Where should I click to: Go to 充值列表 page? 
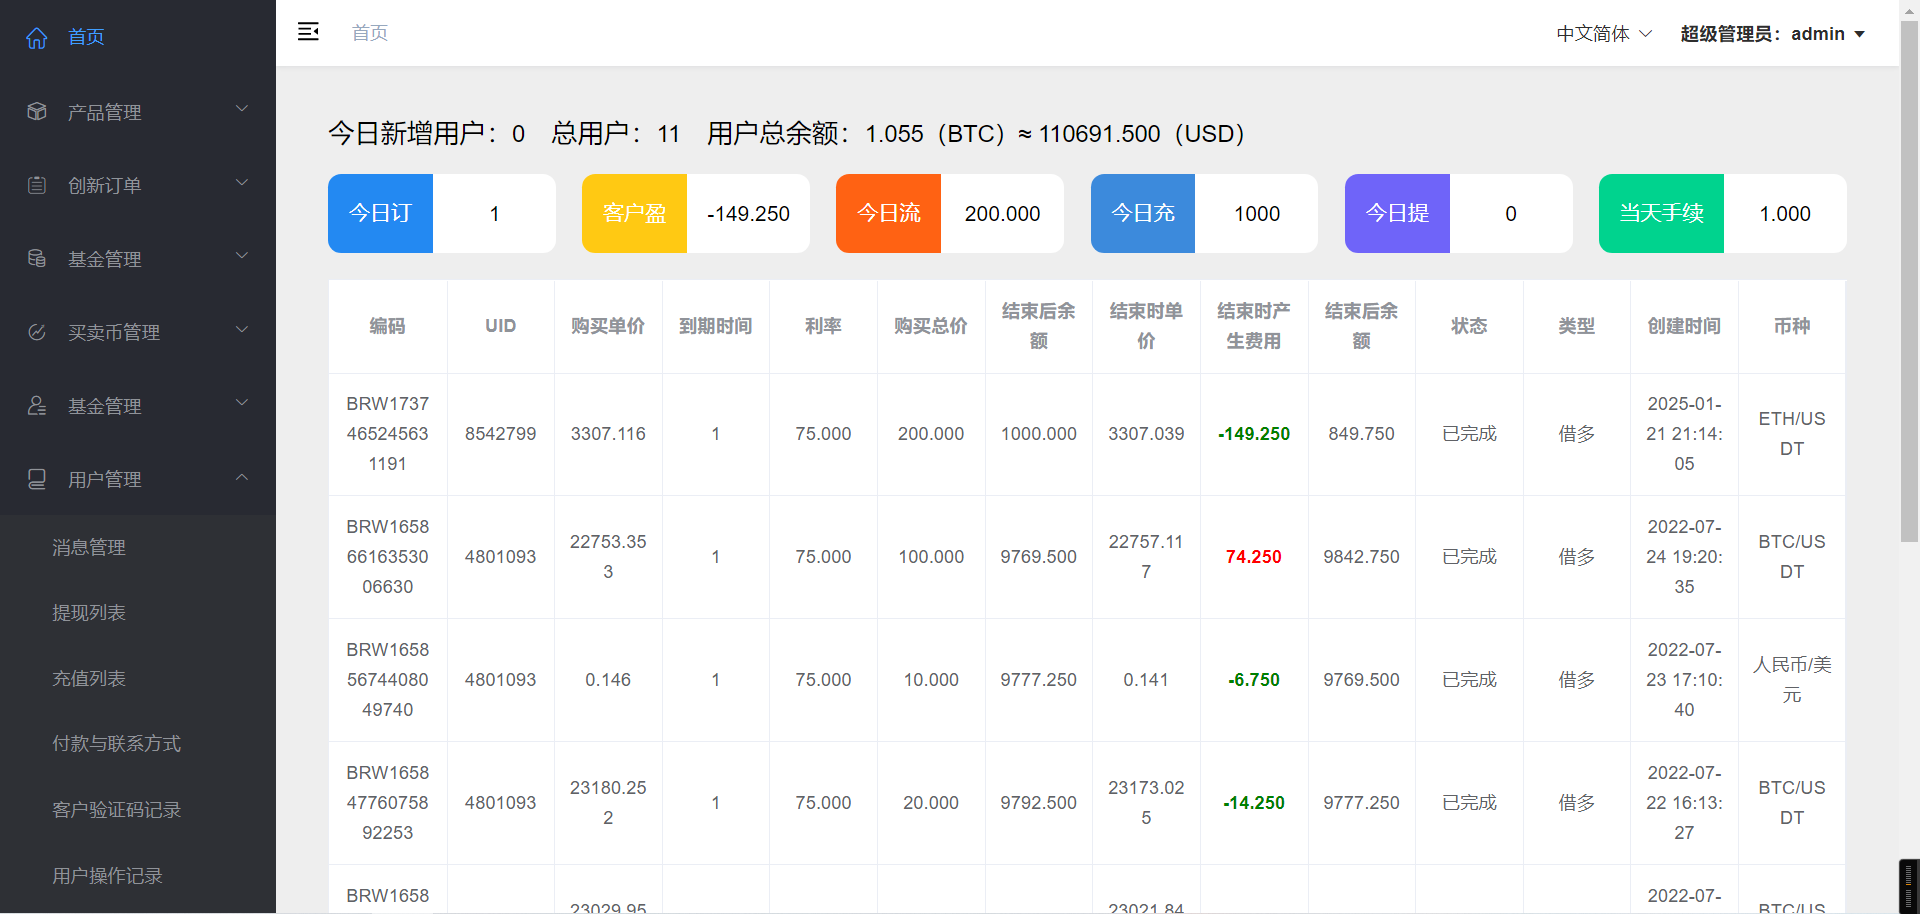point(89,679)
